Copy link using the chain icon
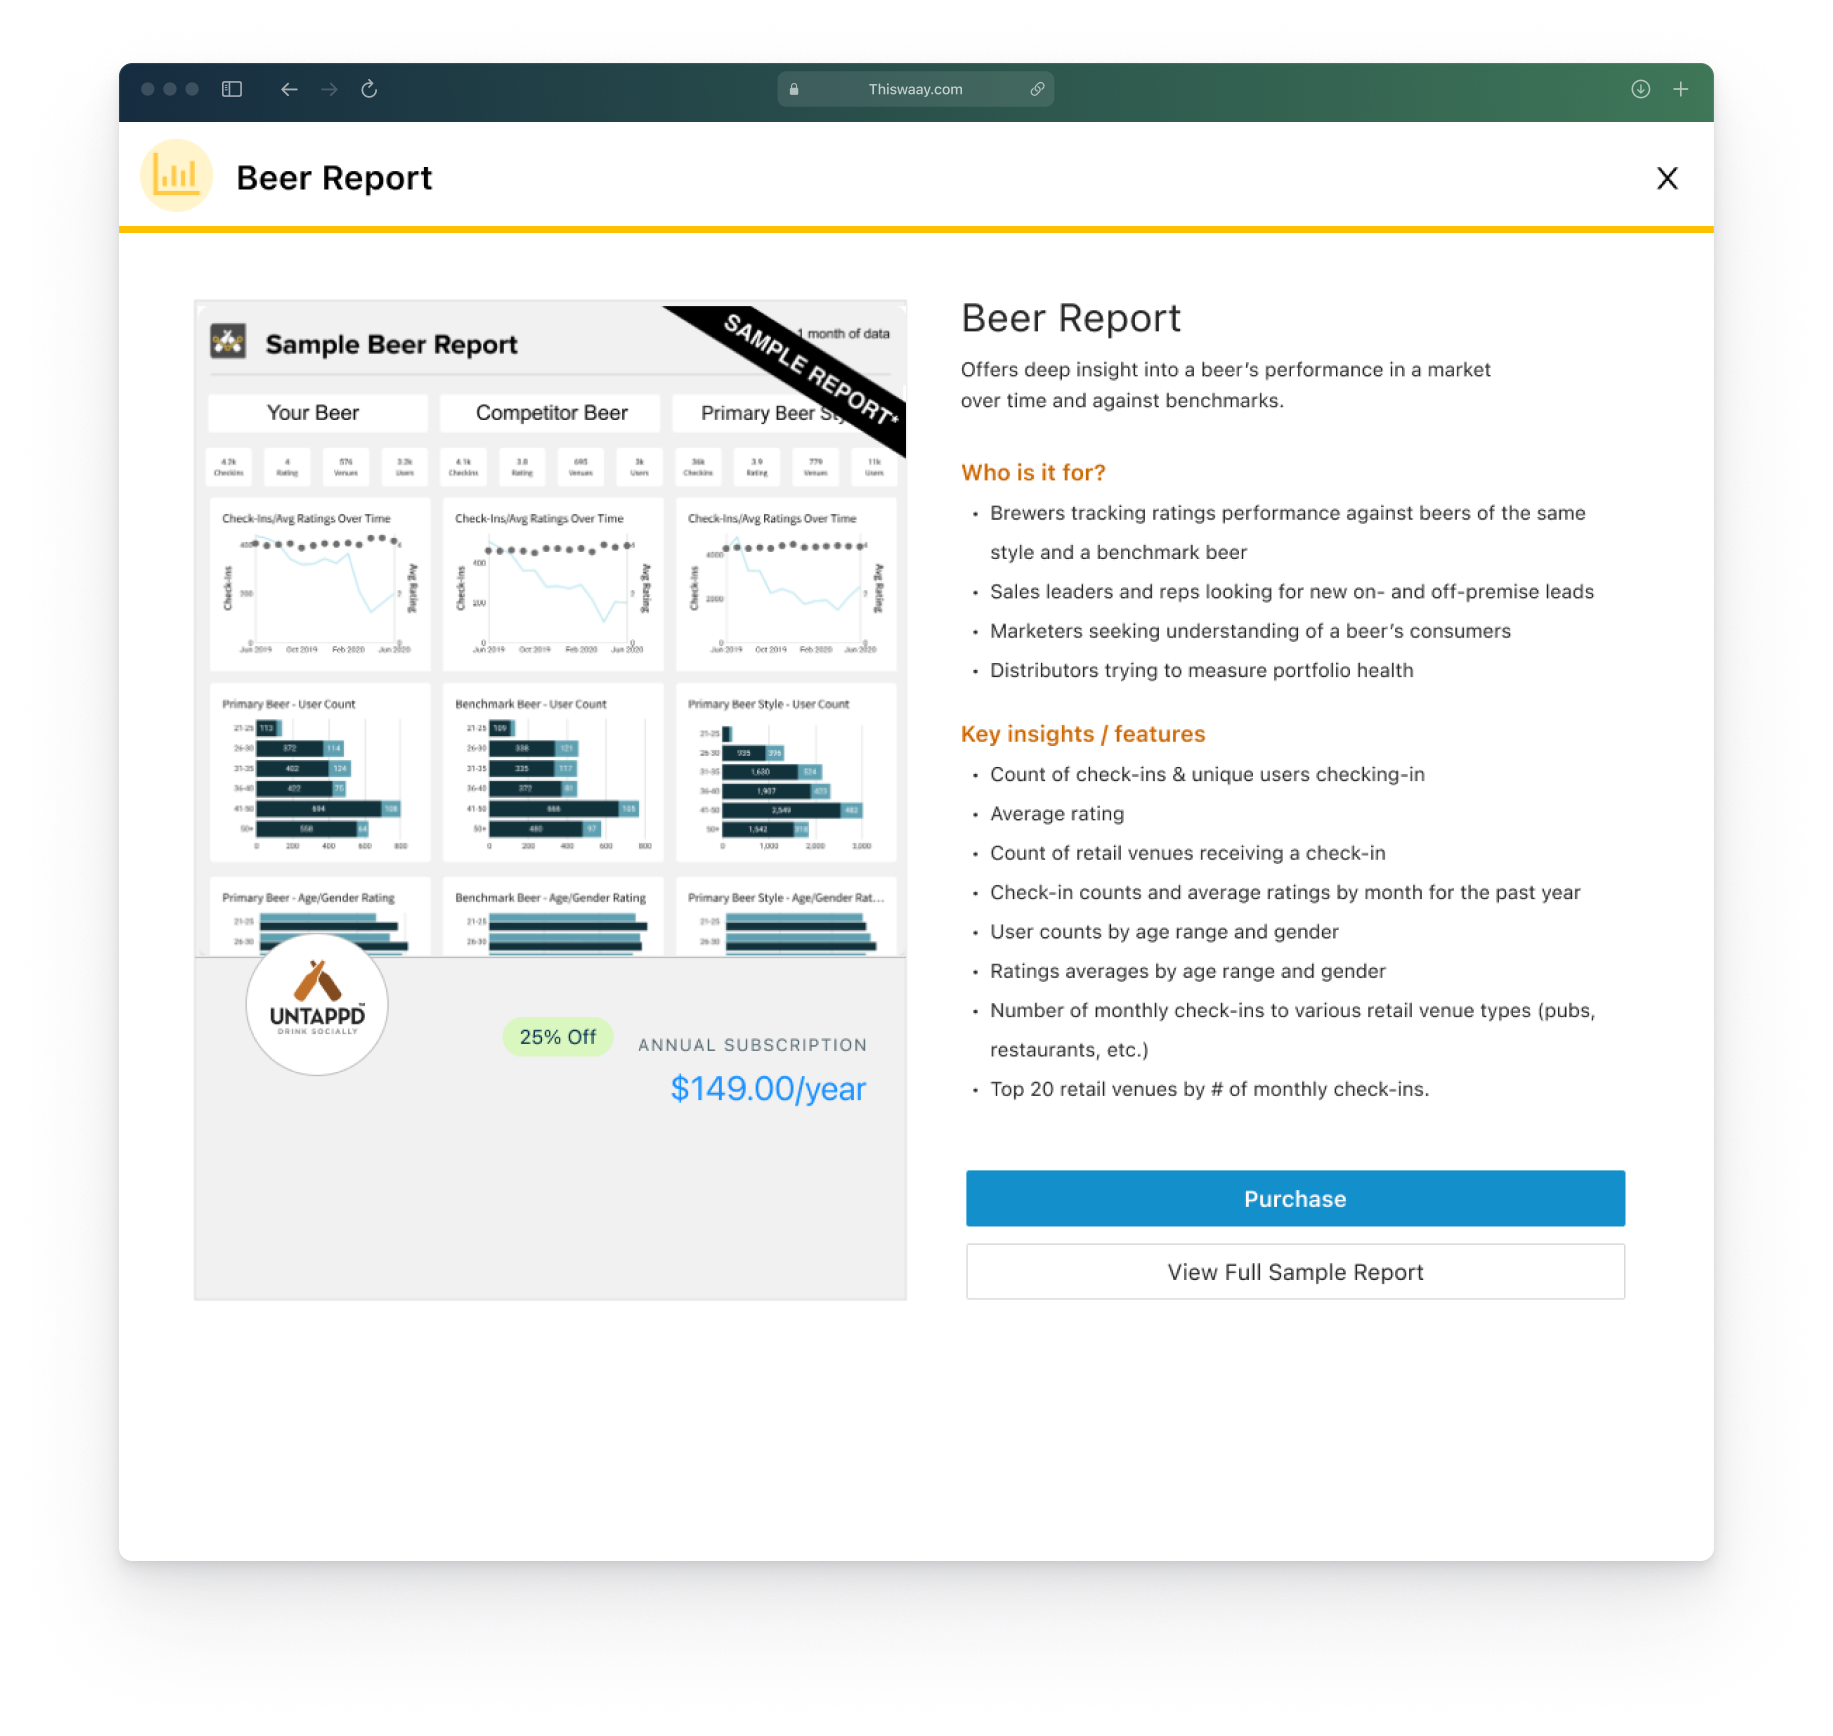 click(x=1037, y=89)
